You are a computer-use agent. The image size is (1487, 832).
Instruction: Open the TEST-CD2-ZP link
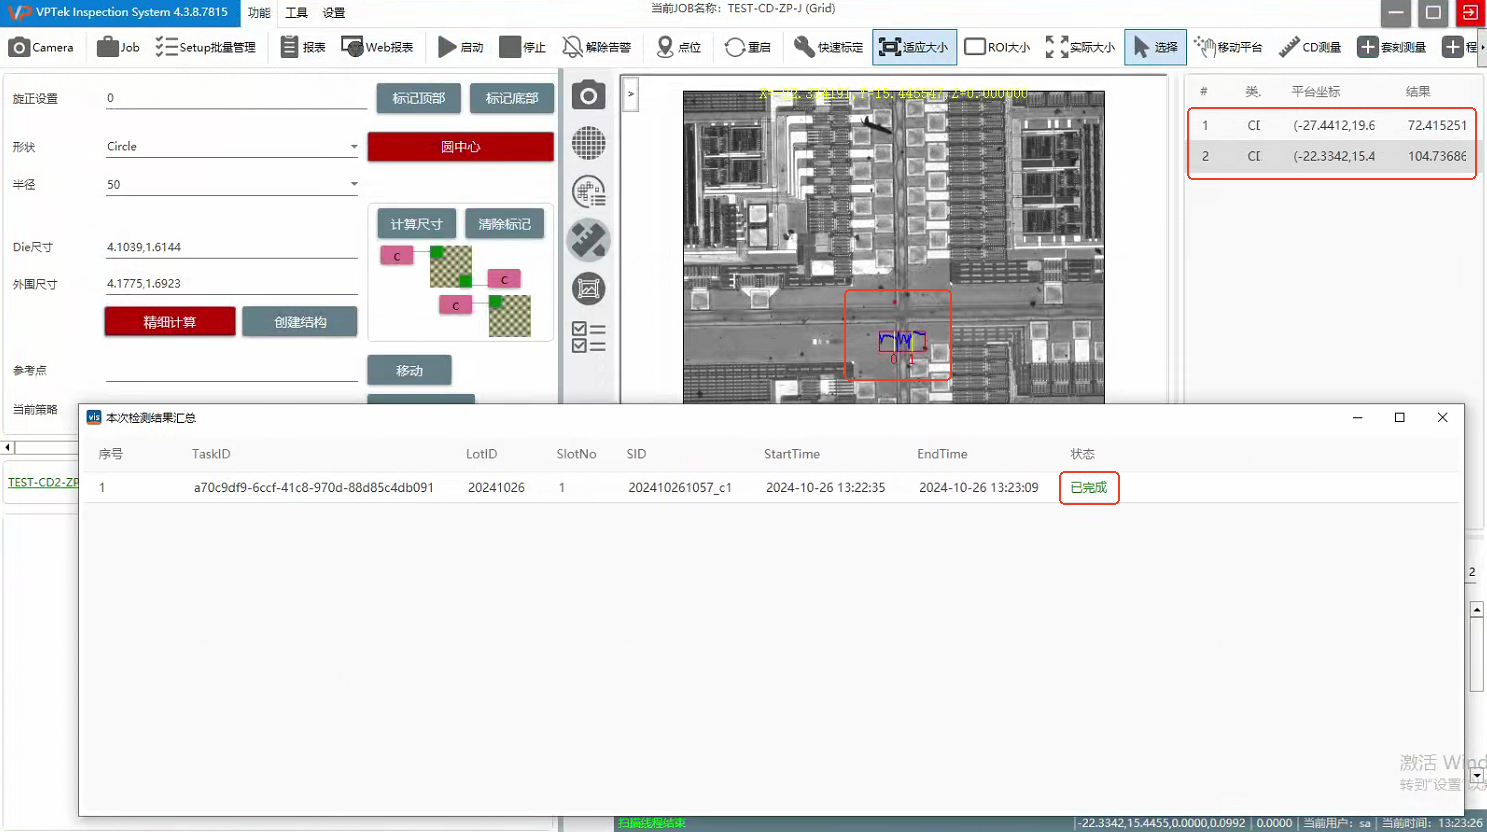click(x=43, y=482)
